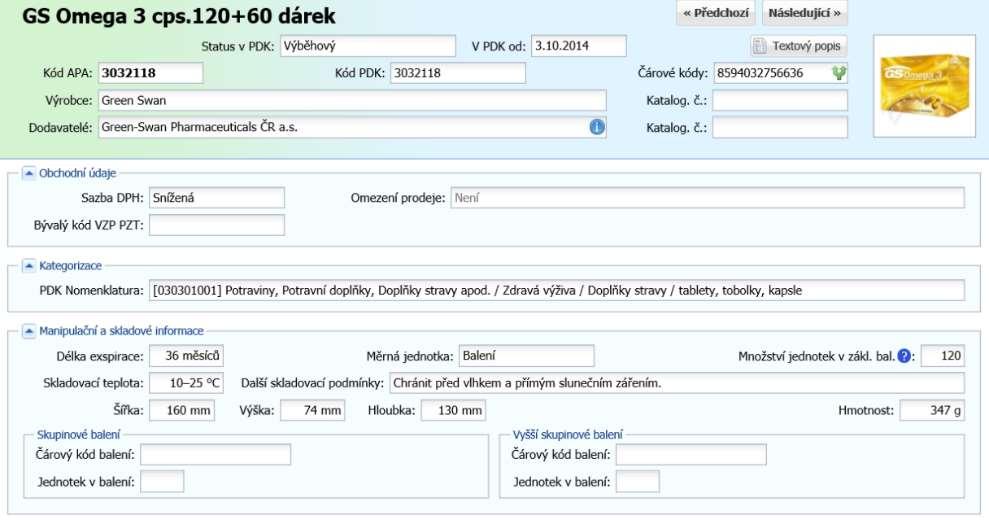The image size is (989, 520).
Task: Click the Omezení prodeje field
Action: pos(707,198)
